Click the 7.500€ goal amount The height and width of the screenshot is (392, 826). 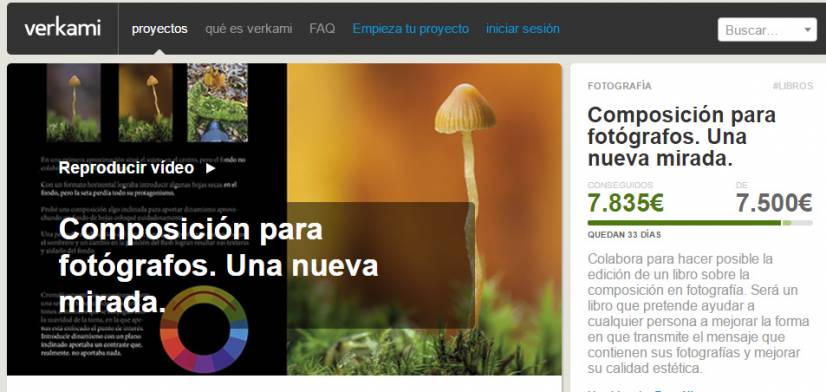pos(774,203)
